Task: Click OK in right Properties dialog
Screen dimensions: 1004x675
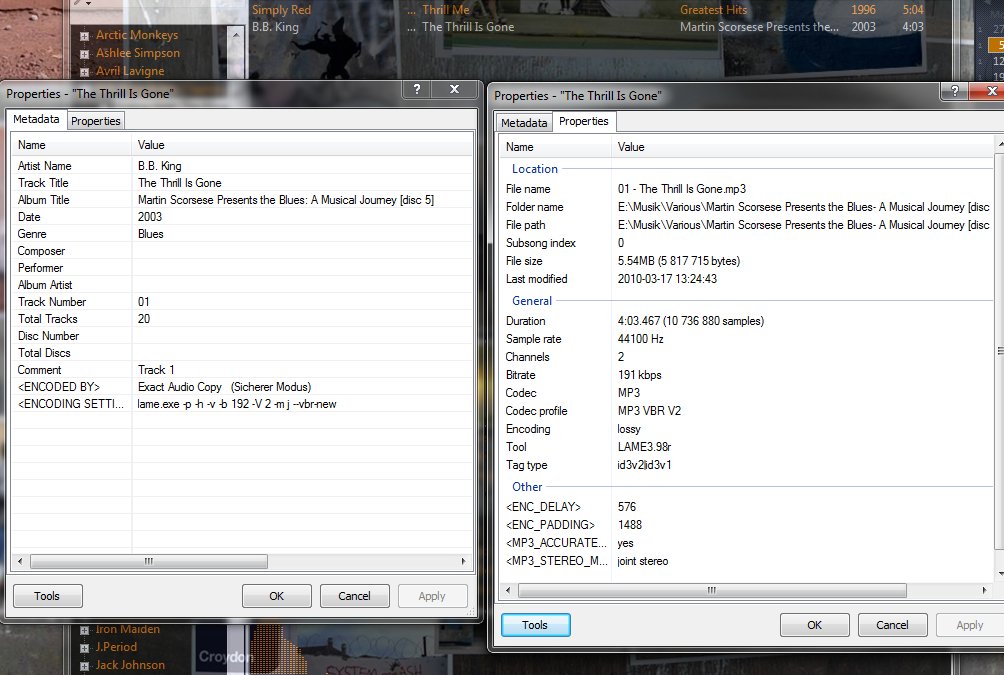Action: (814, 625)
